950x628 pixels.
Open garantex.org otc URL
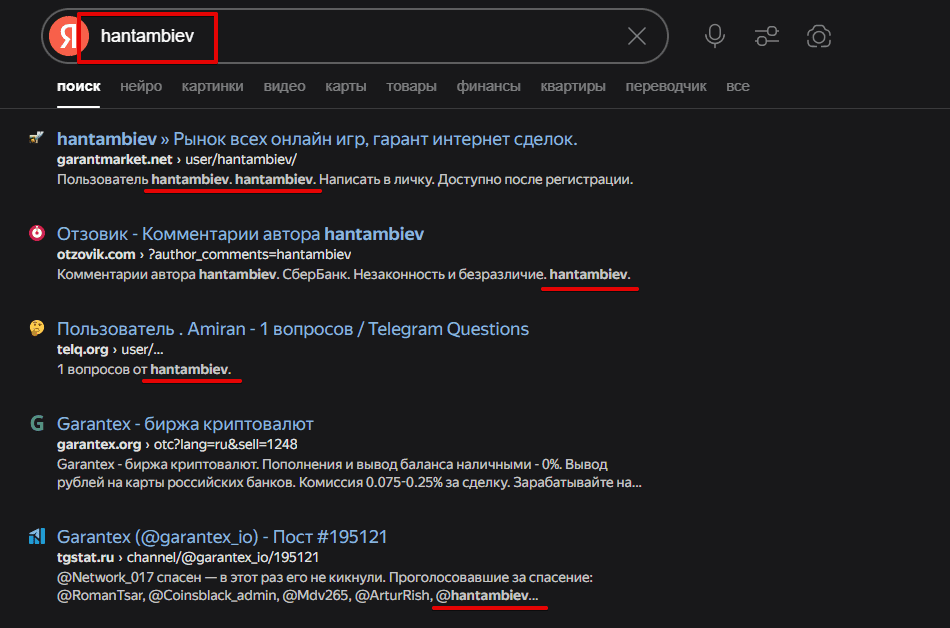point(177,445)
